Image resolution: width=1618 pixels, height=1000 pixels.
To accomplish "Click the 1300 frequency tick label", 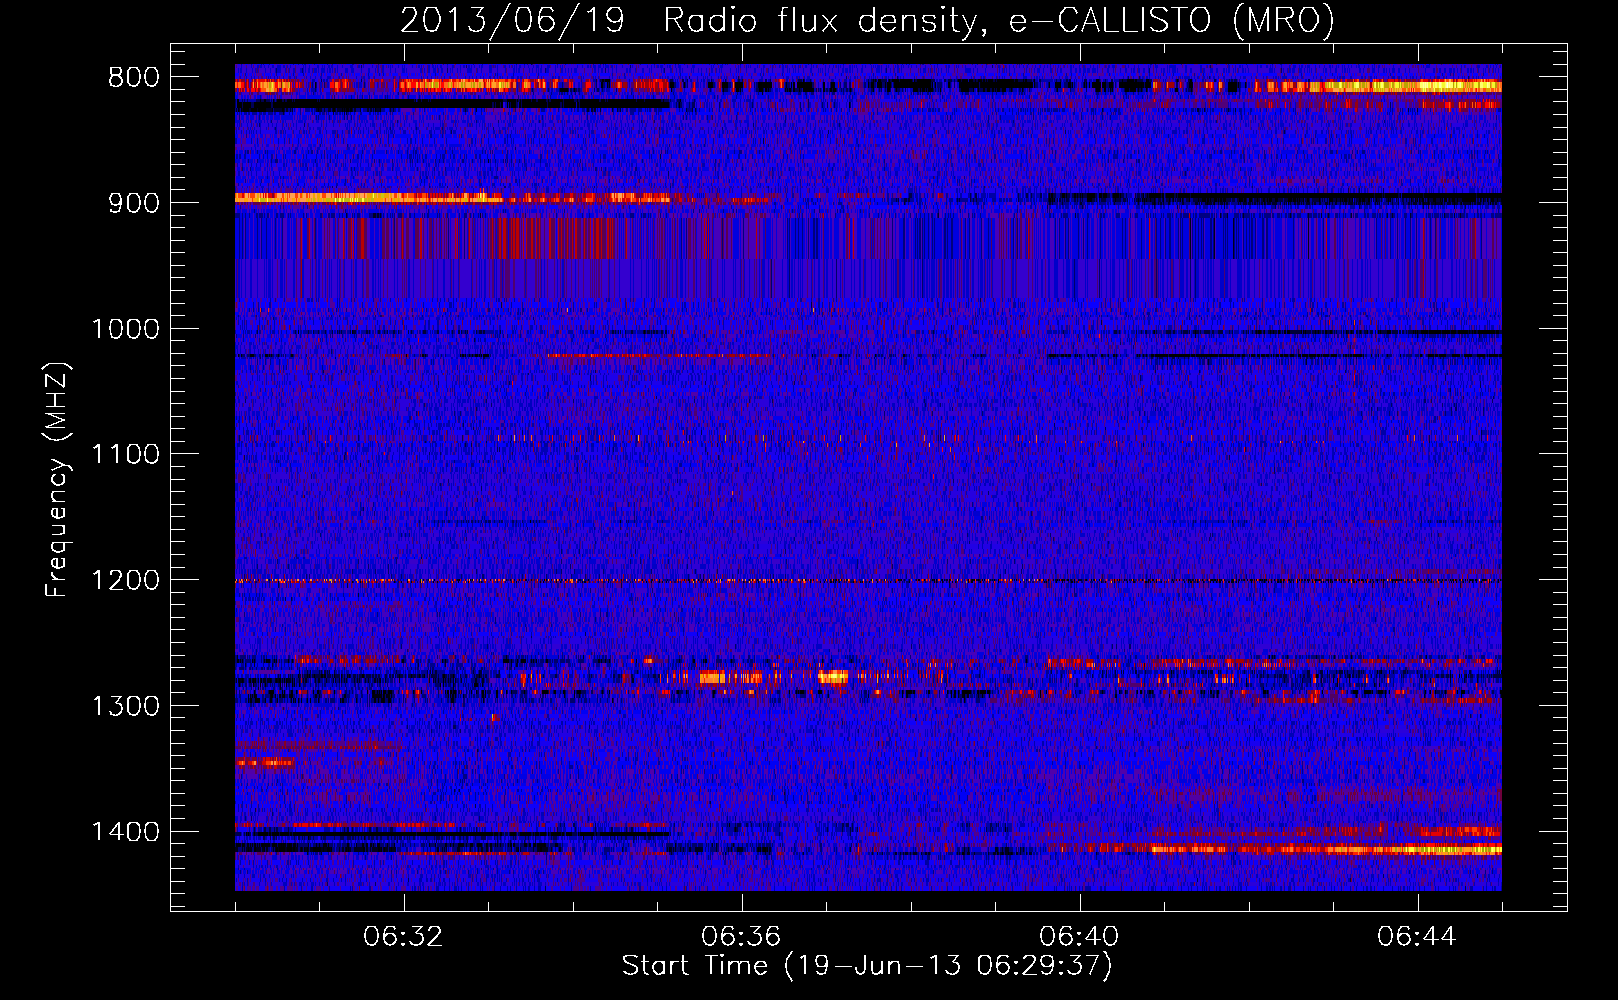I will point(125,706).
